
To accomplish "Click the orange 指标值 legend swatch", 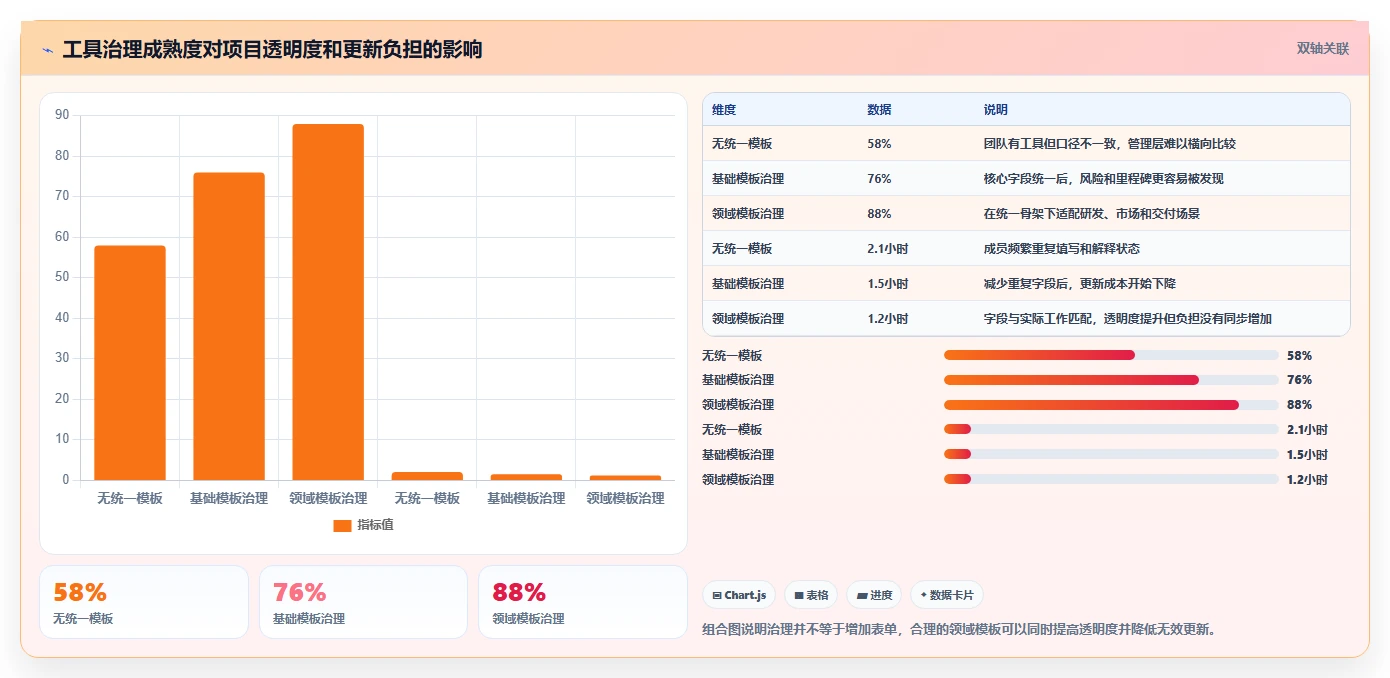I will pos(342,525).
